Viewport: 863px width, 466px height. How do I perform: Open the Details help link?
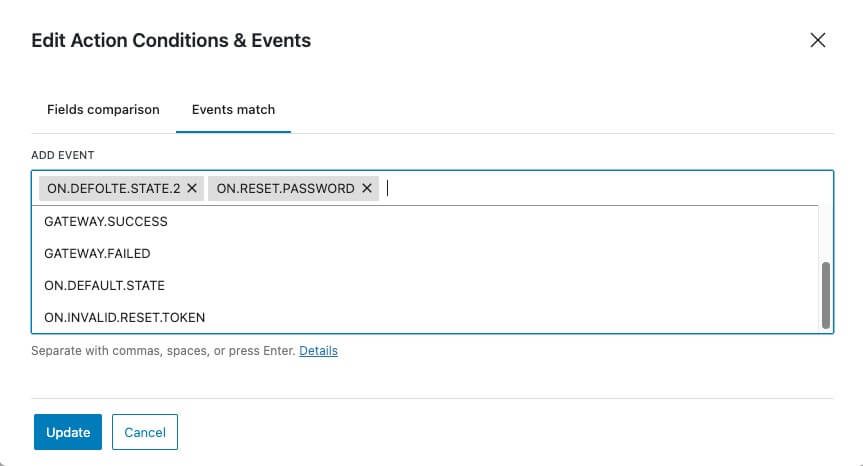point(318,351)
